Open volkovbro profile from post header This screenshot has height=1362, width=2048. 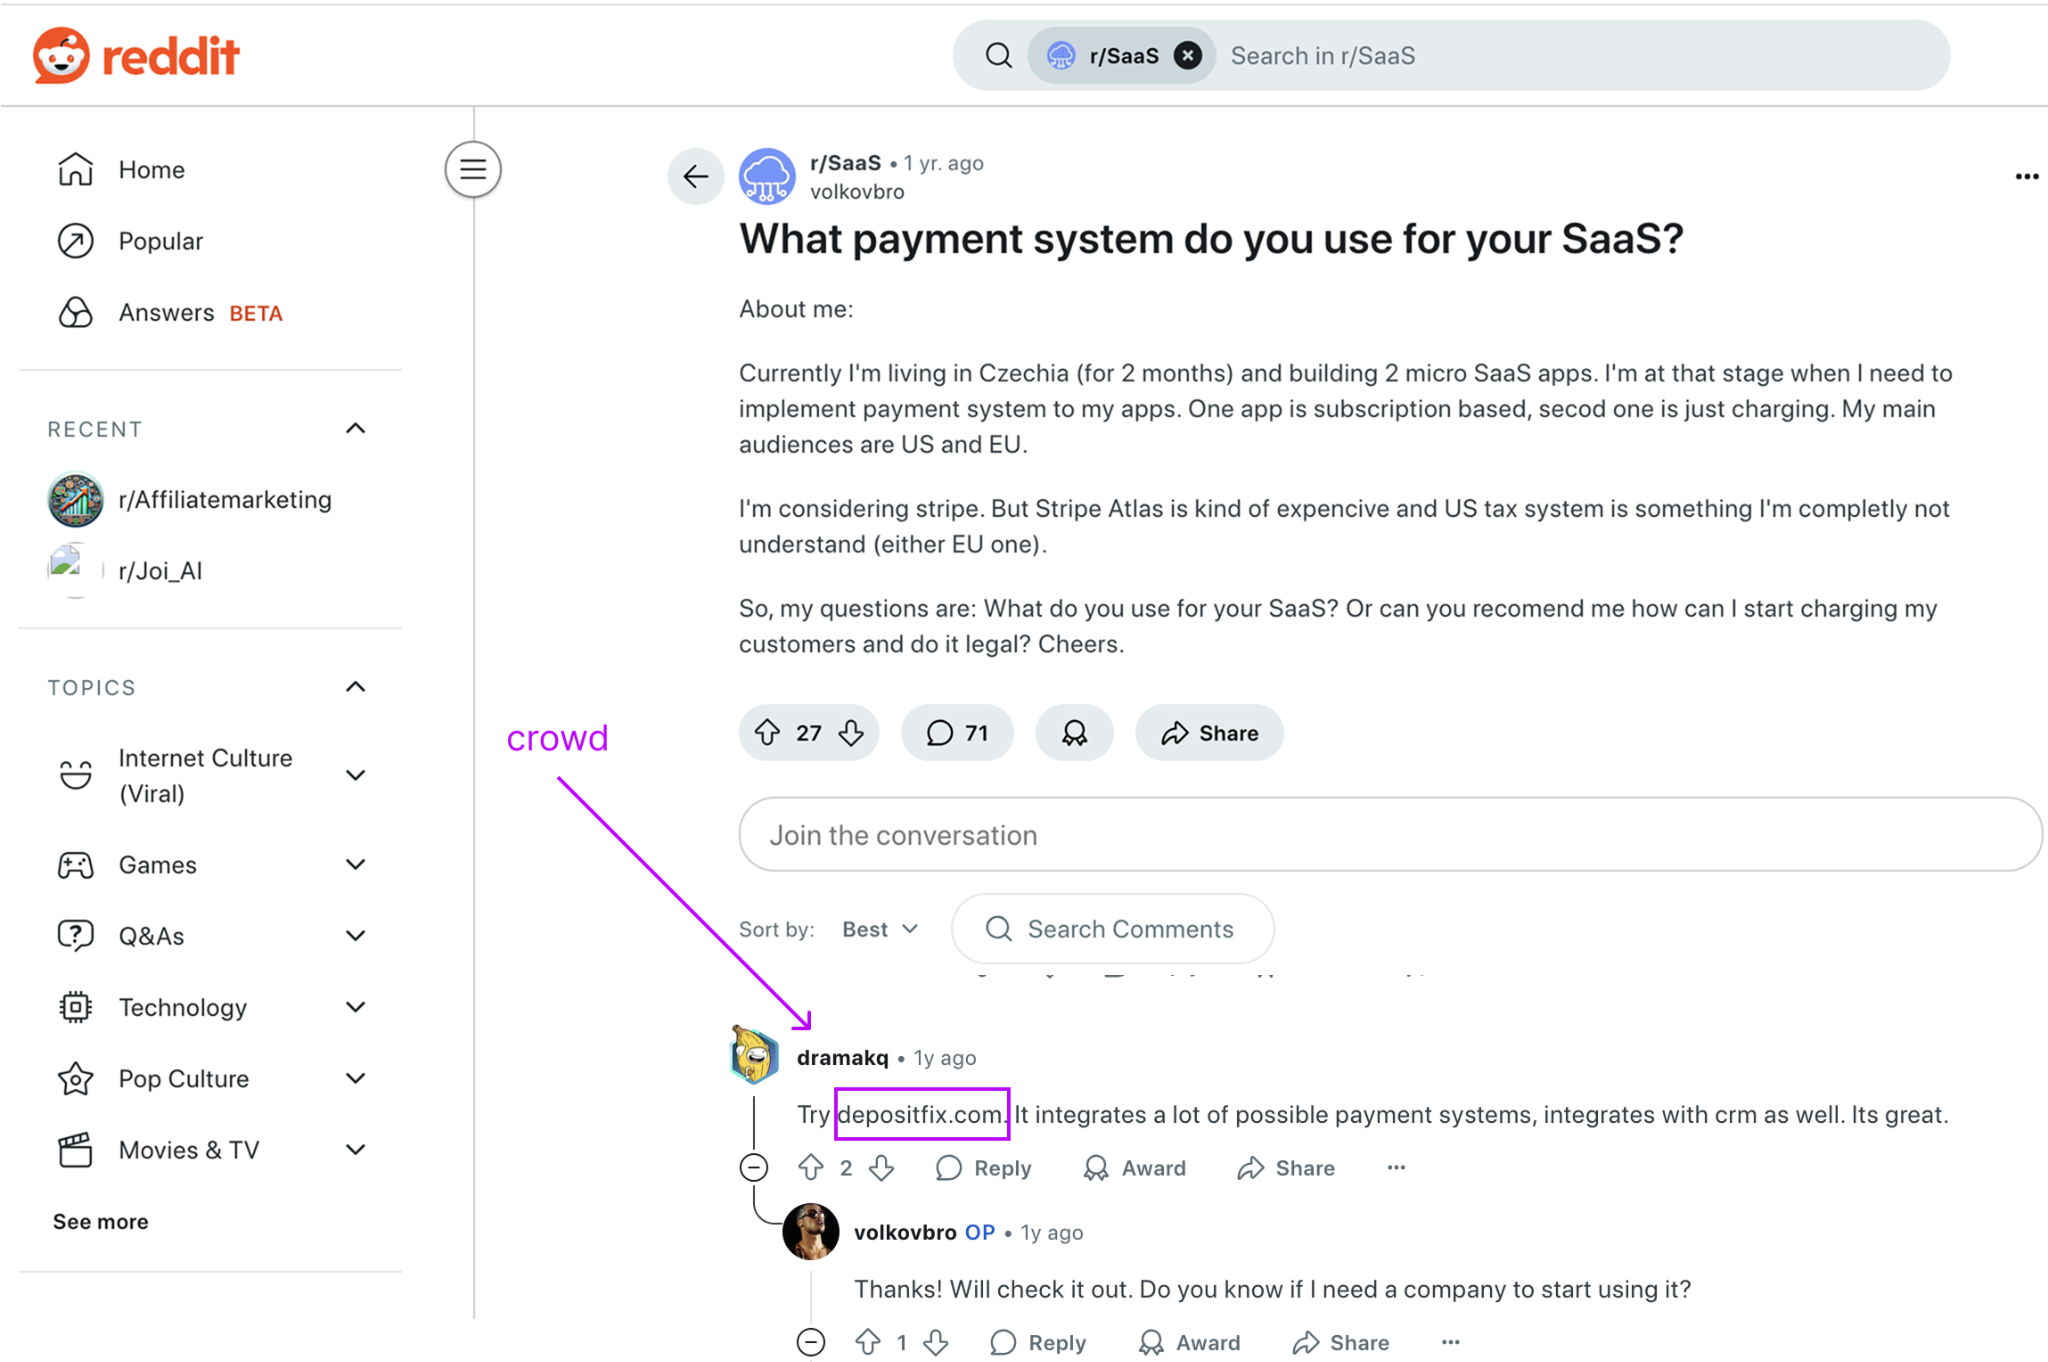click(857, 192)
